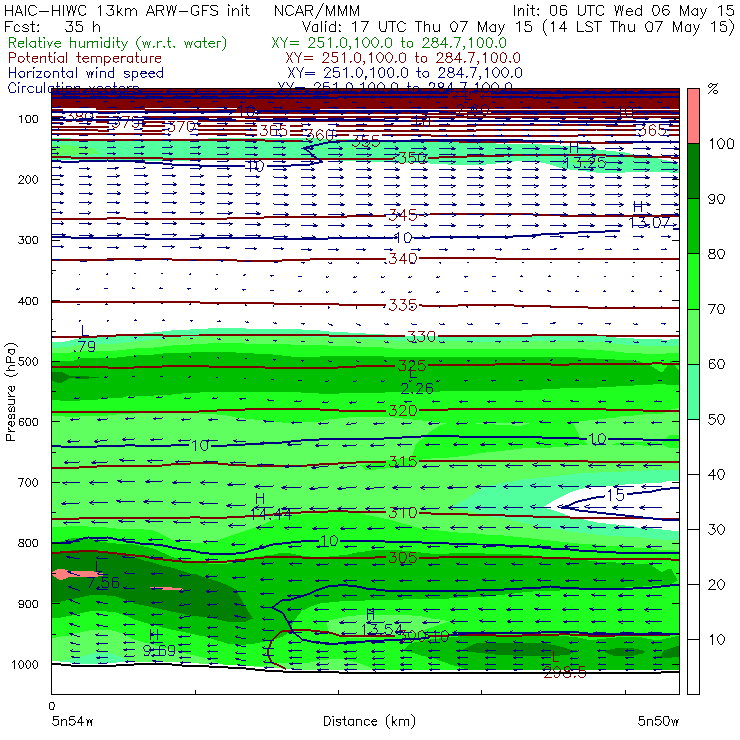Click the 'Valid: 17 UTC Thu 07 May 15' text
This screenshot has width=740, height=740.
[419, 26]
